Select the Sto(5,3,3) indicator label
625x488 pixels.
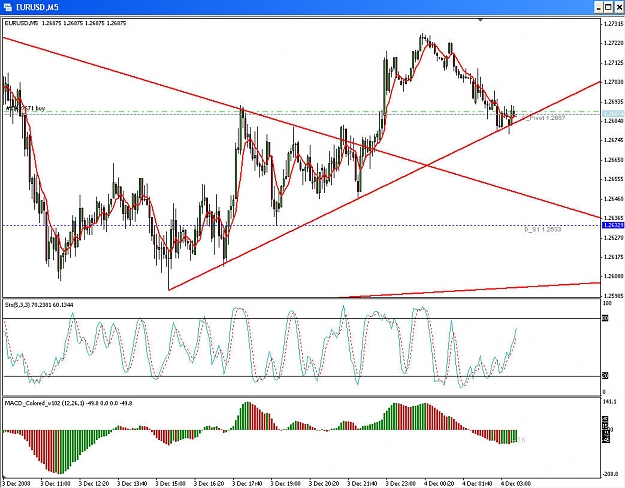39,305
